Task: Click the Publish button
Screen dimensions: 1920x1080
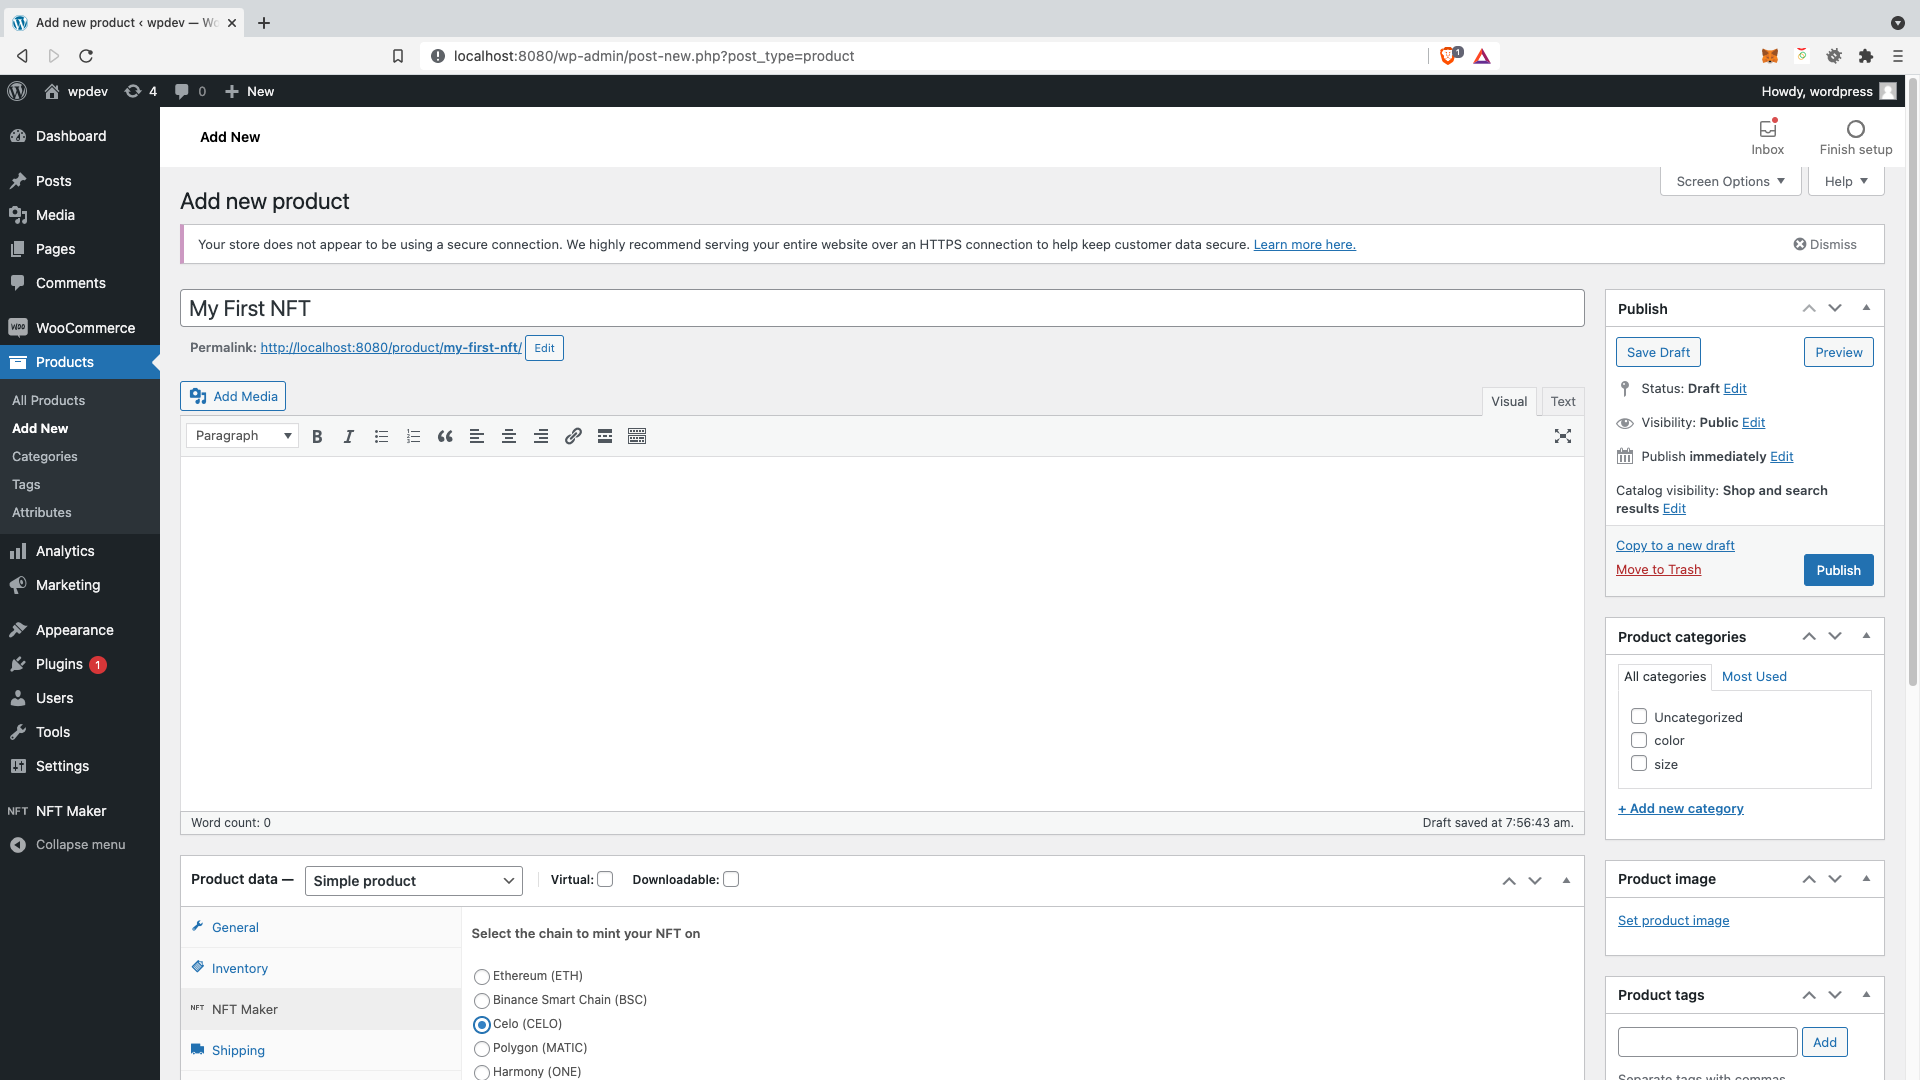Action: tap(1838, 570)
